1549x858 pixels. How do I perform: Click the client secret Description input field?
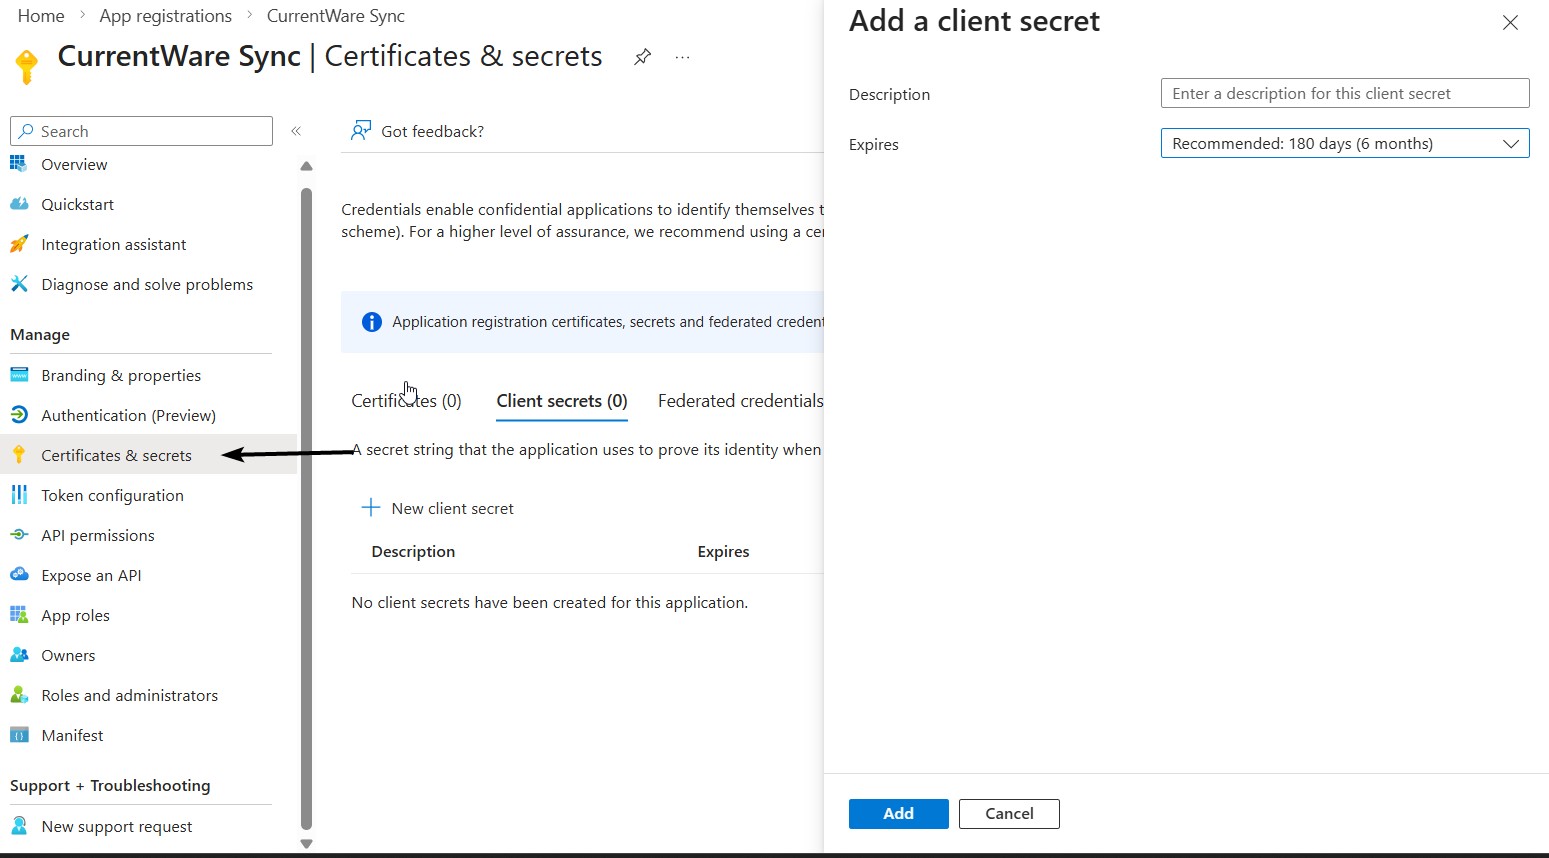[1344, 93]
